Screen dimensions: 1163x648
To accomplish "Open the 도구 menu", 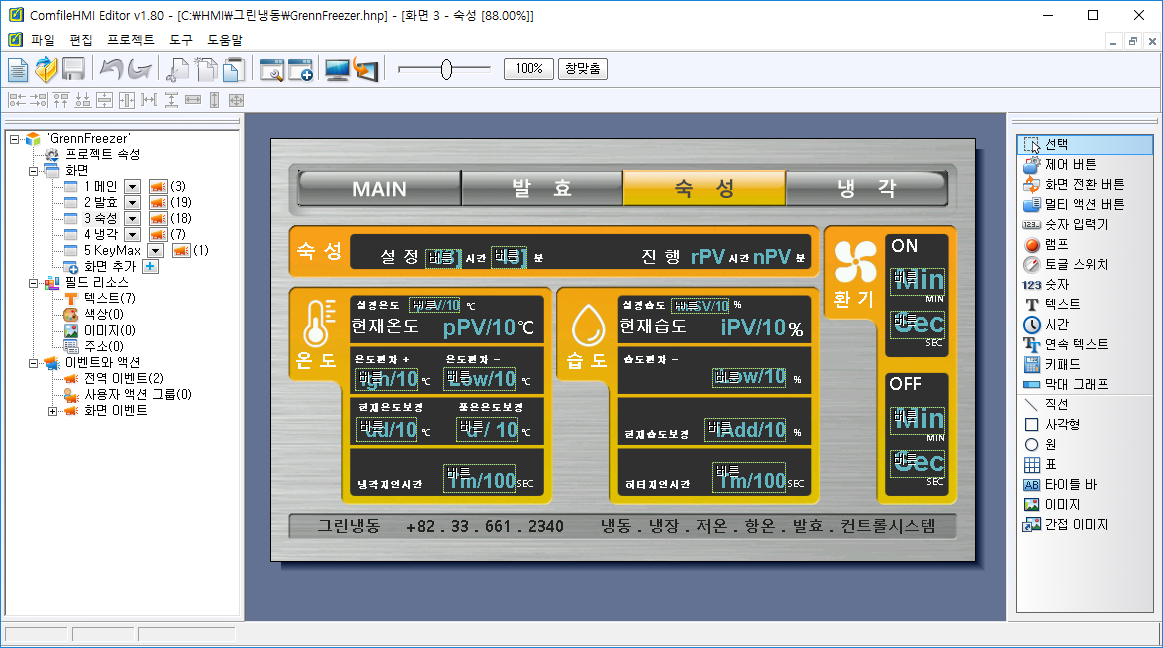I will click(x=181, y=40).
